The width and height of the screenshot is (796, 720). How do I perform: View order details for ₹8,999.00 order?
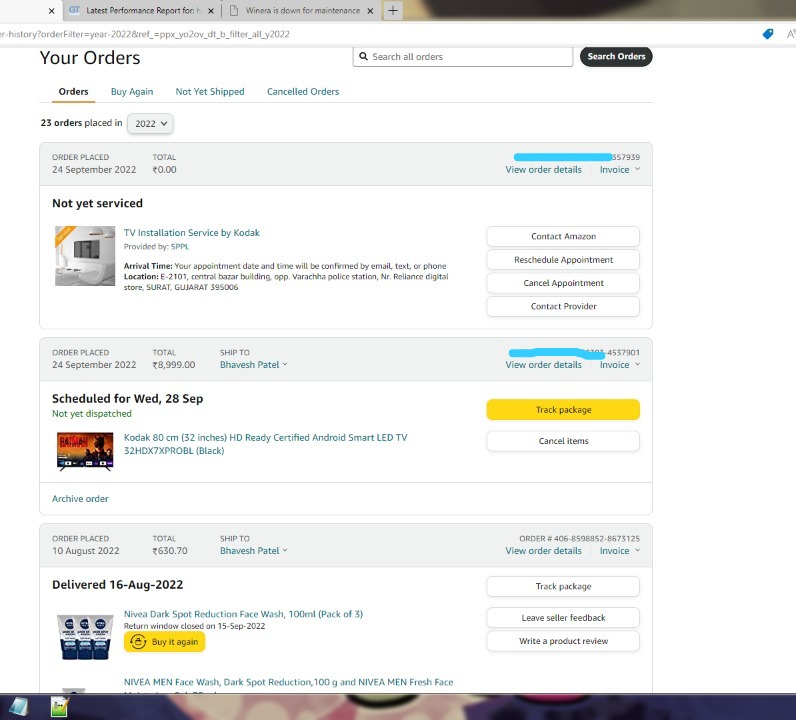tap(543, 365)
